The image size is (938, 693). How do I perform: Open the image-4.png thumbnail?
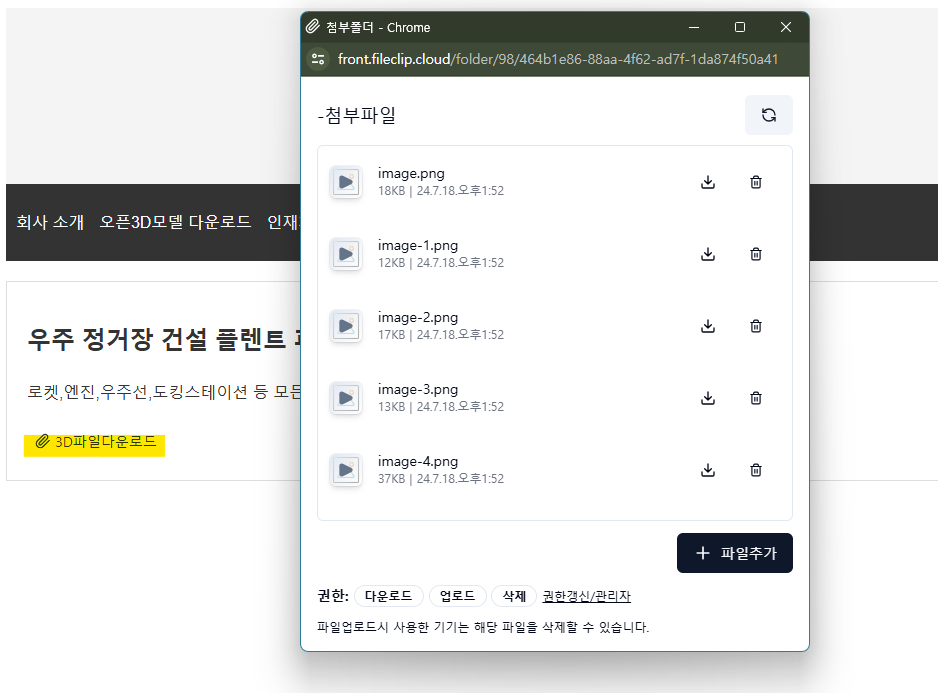(x=346, y=470)
